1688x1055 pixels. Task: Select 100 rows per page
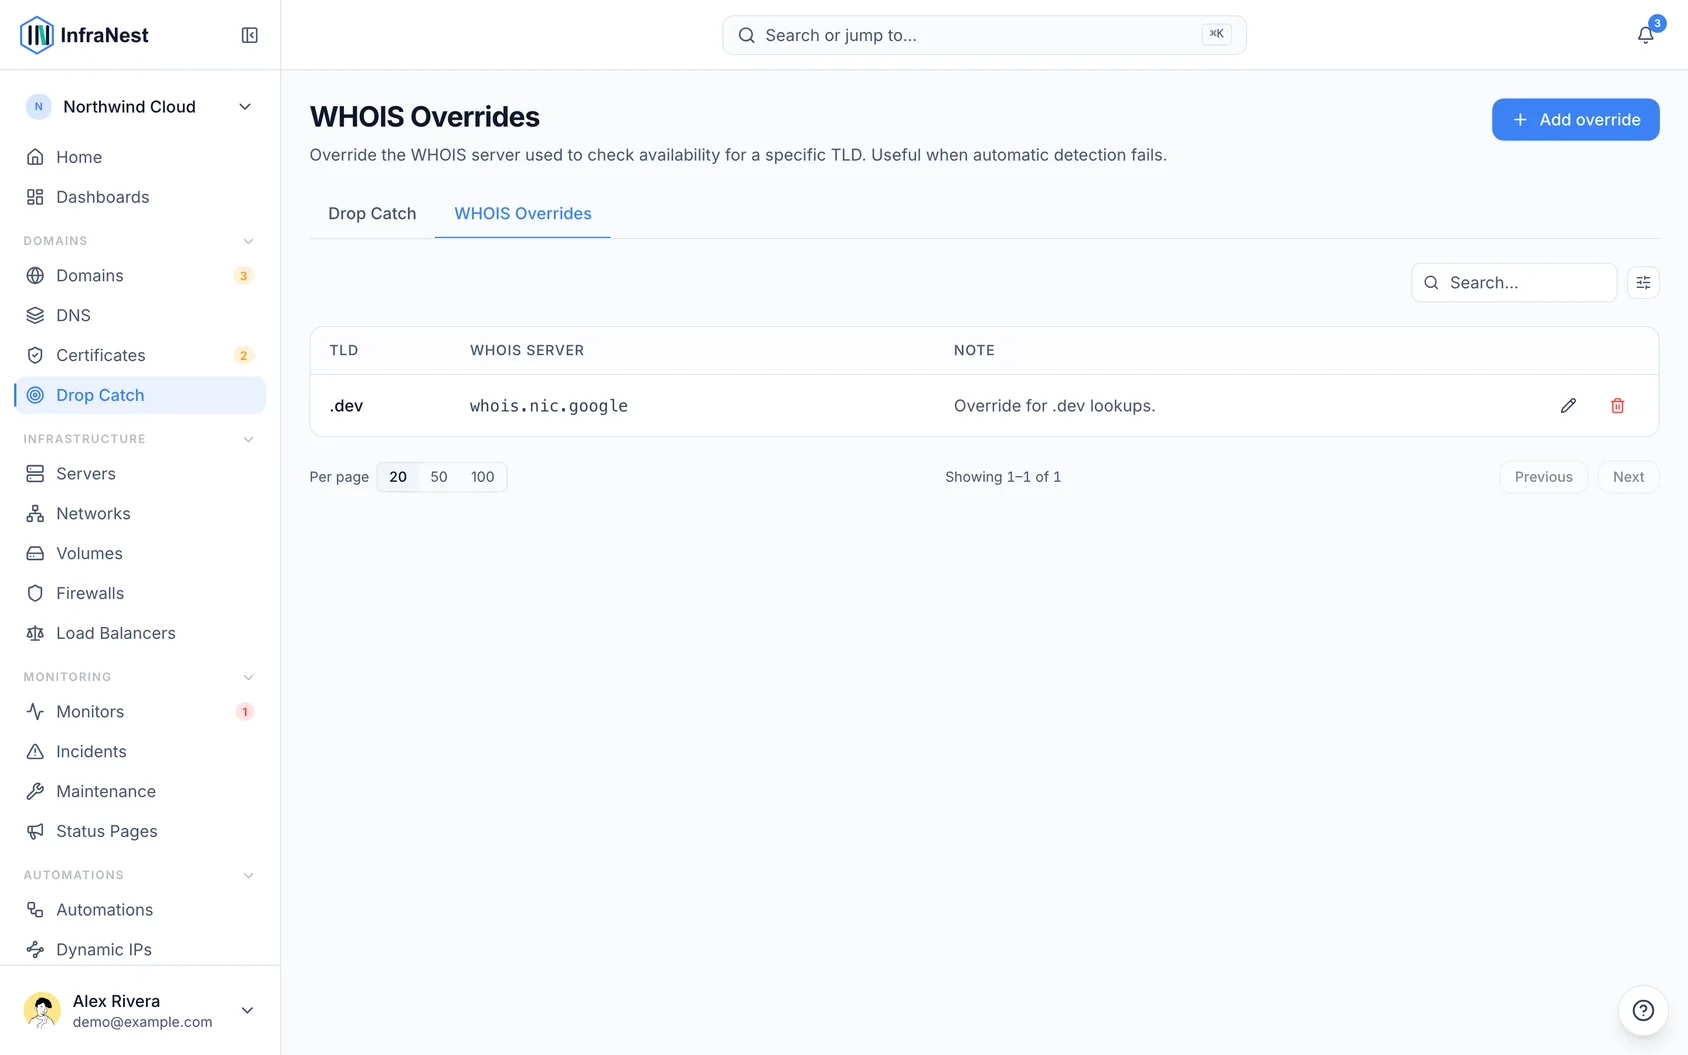pos(482,477)
